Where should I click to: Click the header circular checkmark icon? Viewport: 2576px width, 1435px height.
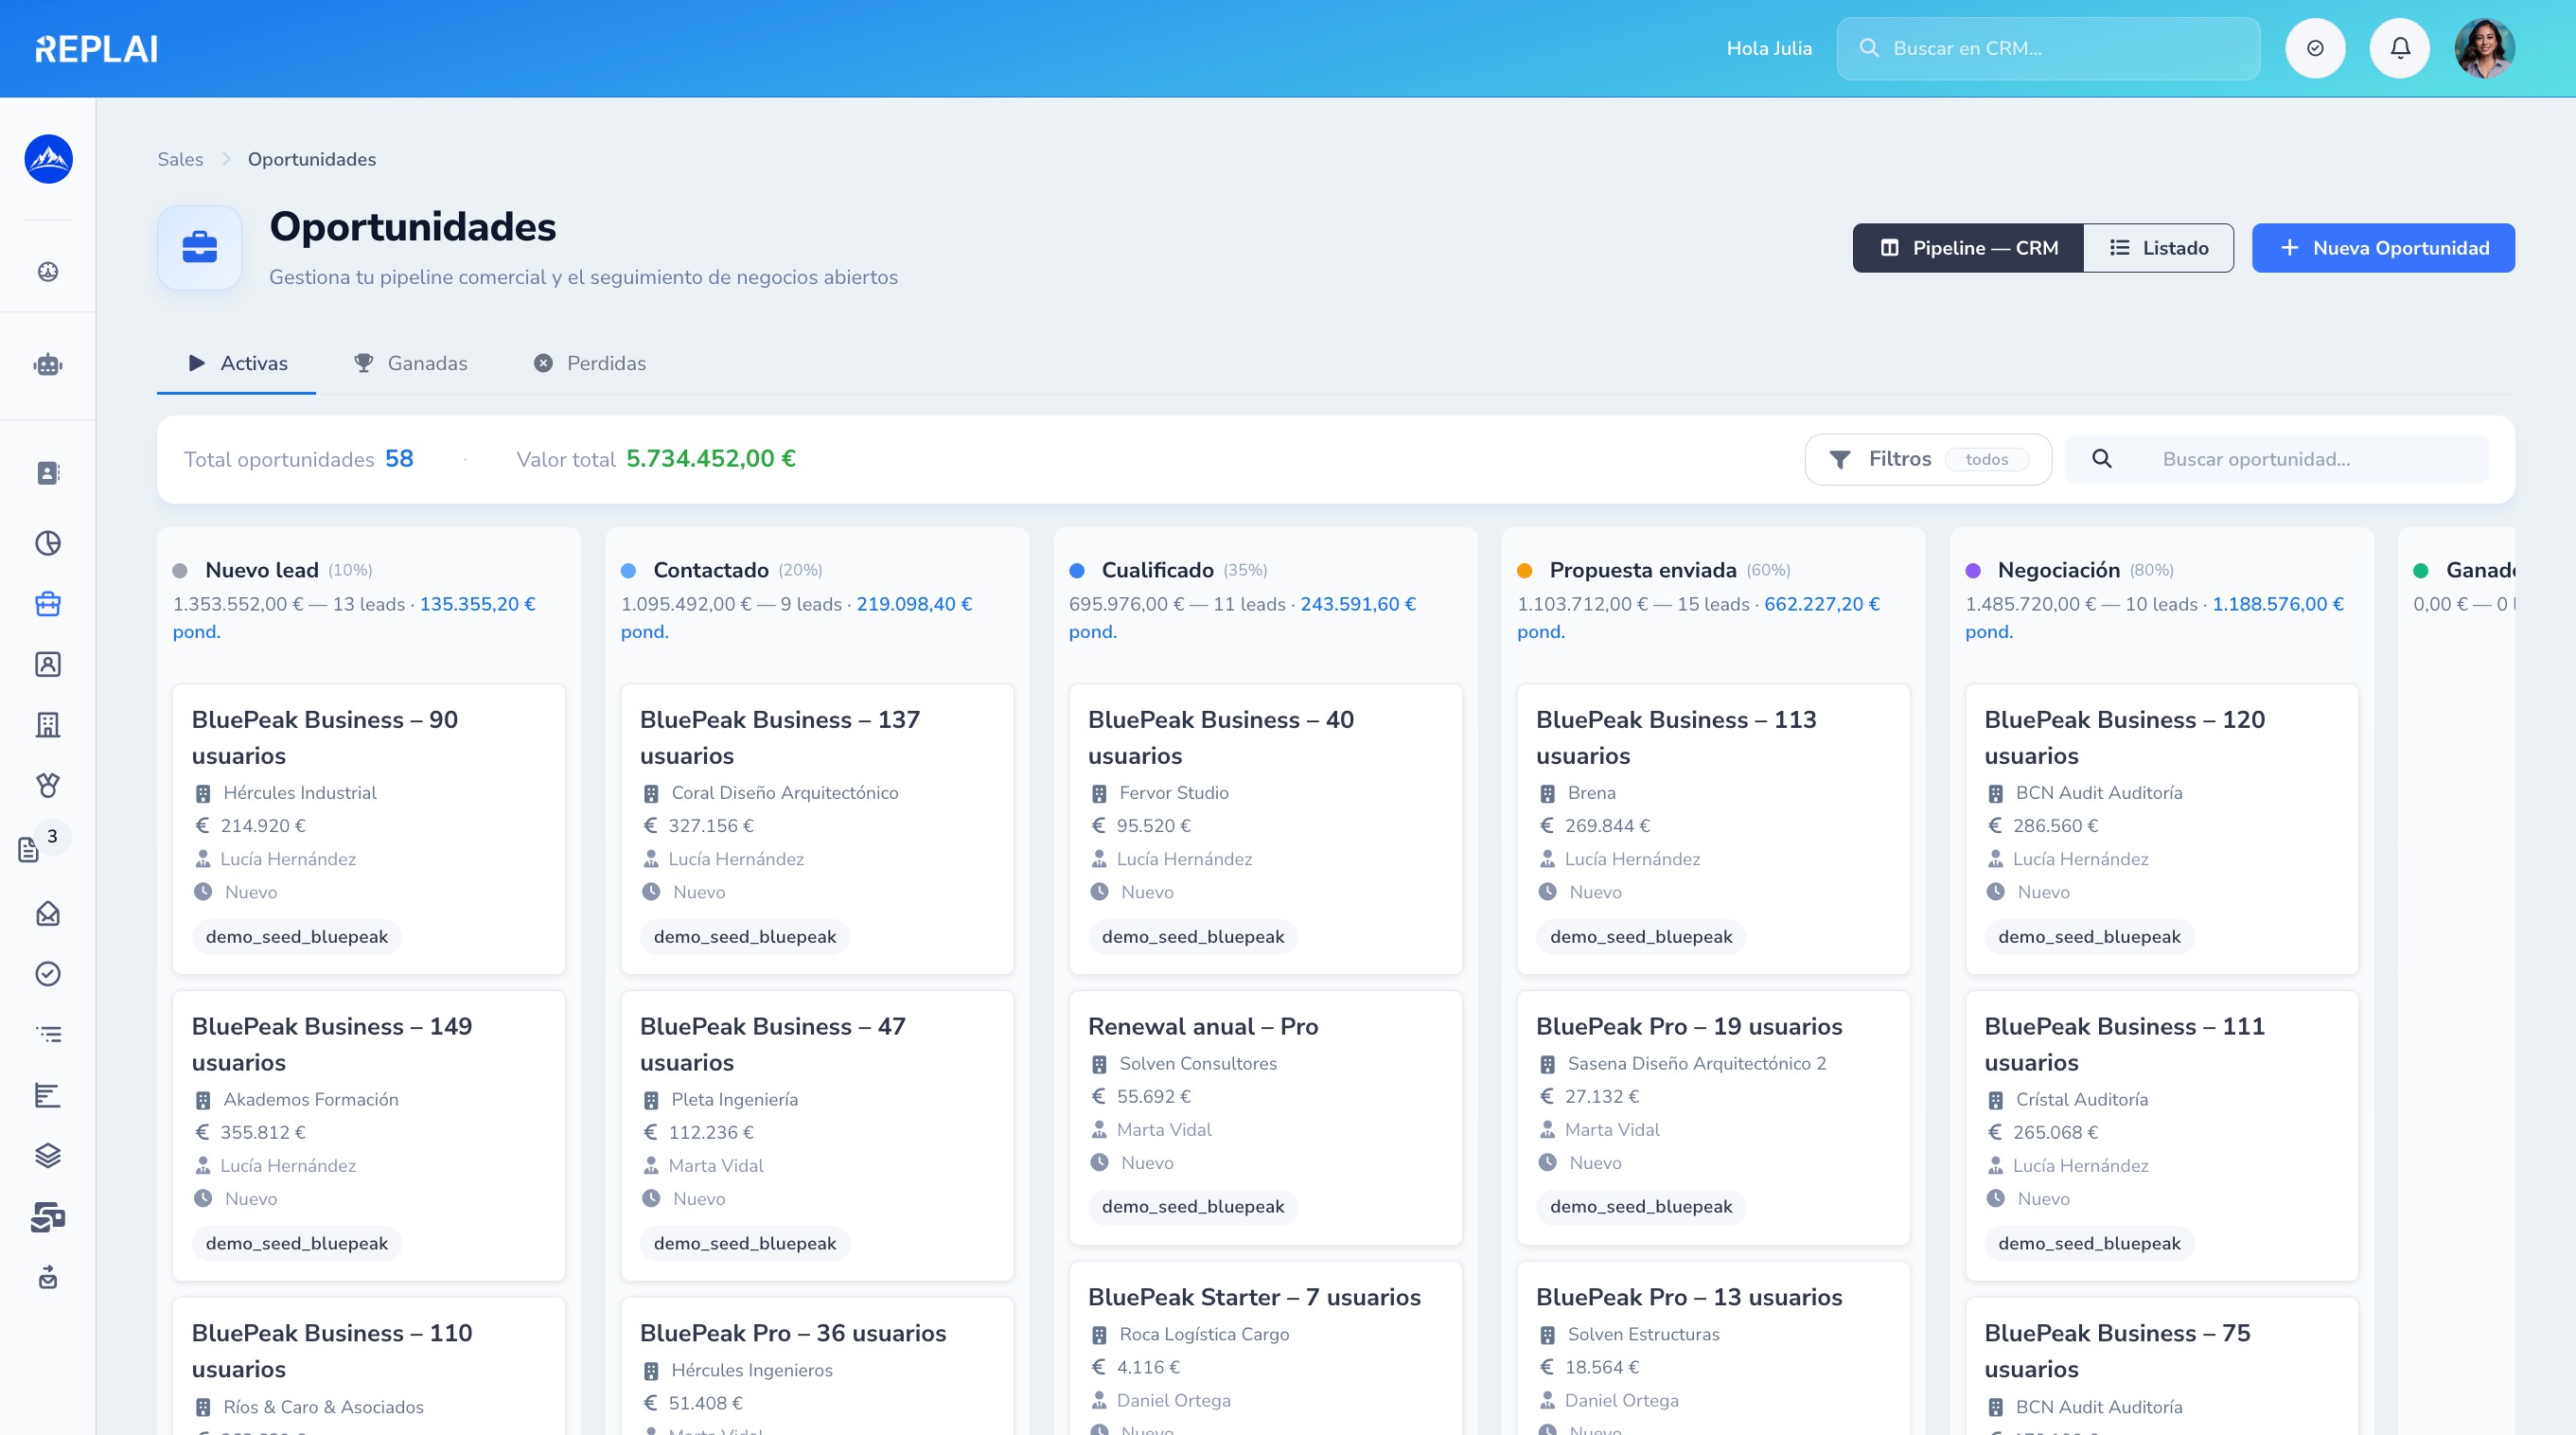click(2315, 48)
